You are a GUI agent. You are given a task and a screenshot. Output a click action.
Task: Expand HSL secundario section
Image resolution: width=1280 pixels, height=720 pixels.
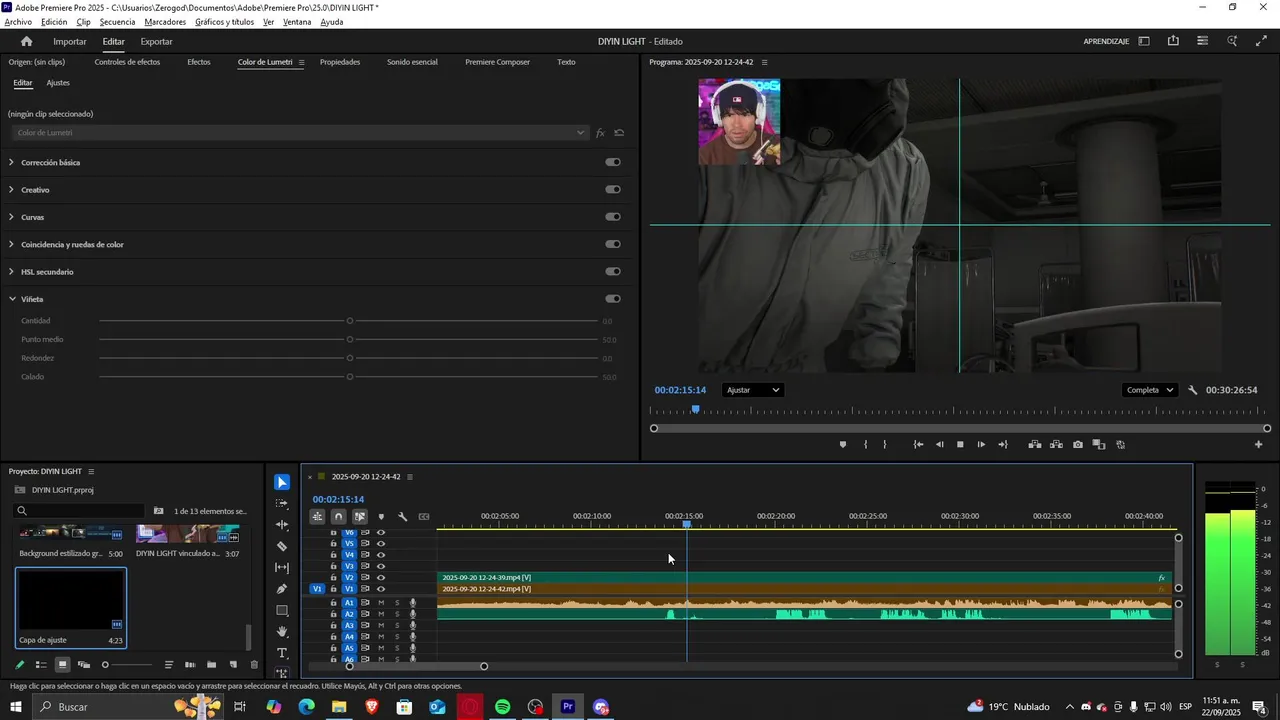point(12,271)
